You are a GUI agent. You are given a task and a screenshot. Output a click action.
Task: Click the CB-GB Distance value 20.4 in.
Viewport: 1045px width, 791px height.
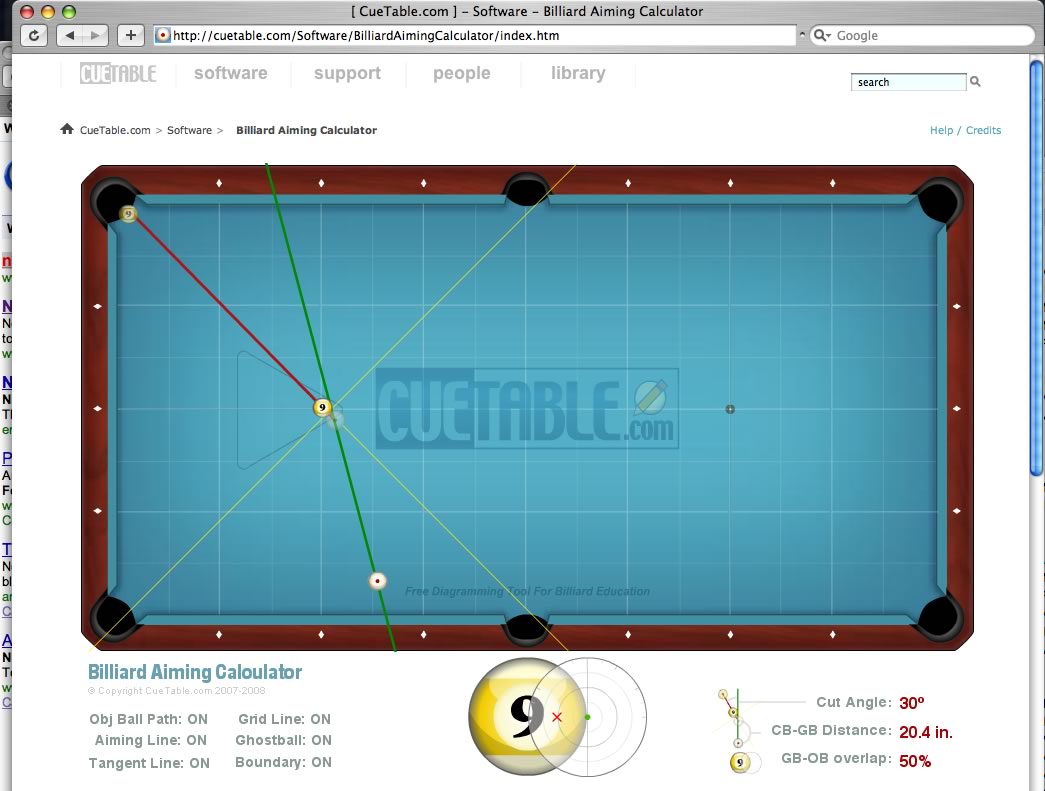click(926, 732)
